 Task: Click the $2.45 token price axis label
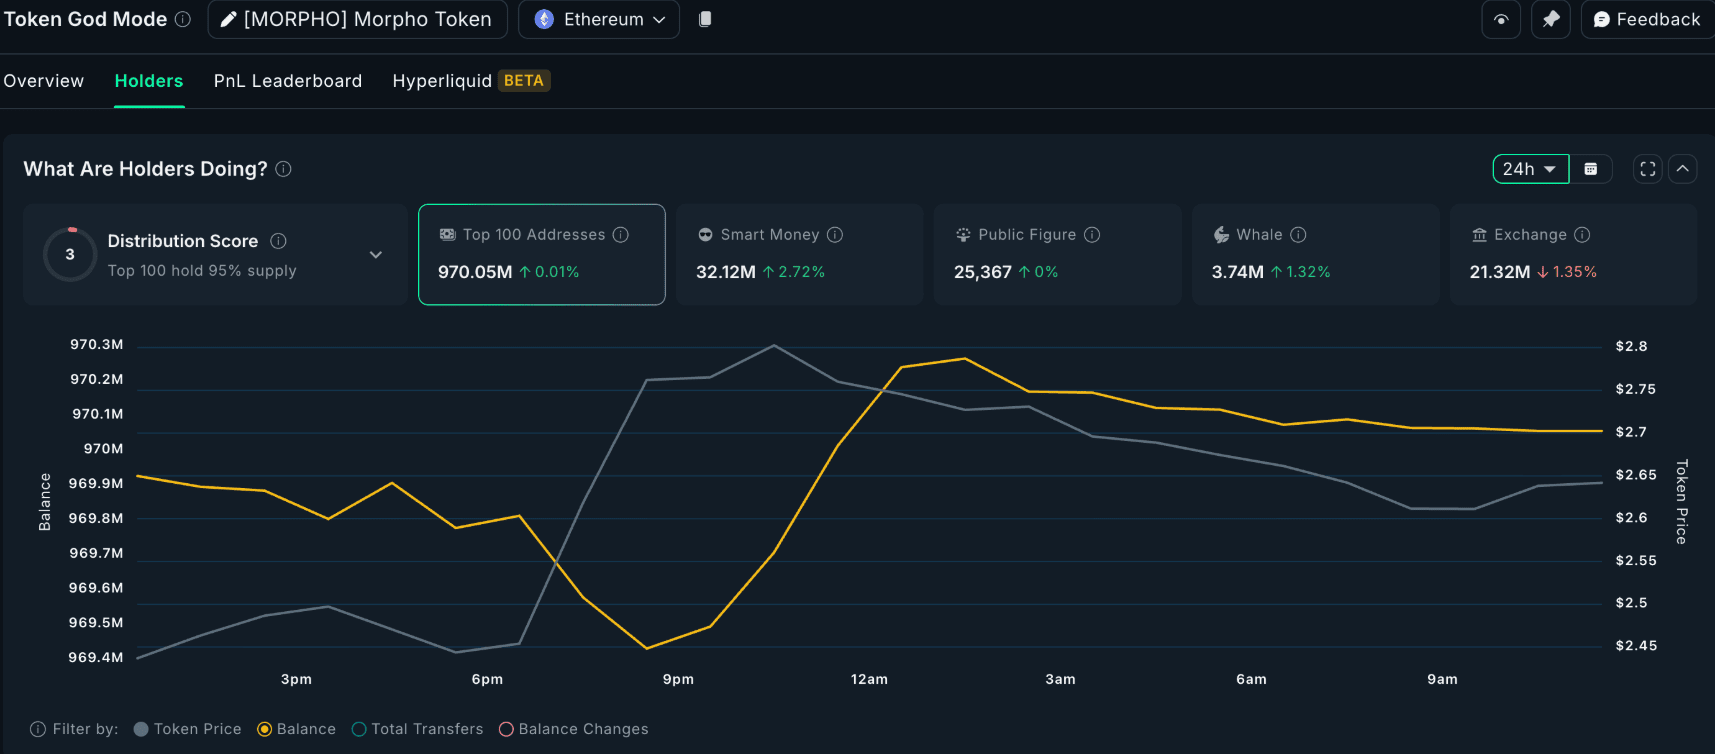pos(1636,646)
